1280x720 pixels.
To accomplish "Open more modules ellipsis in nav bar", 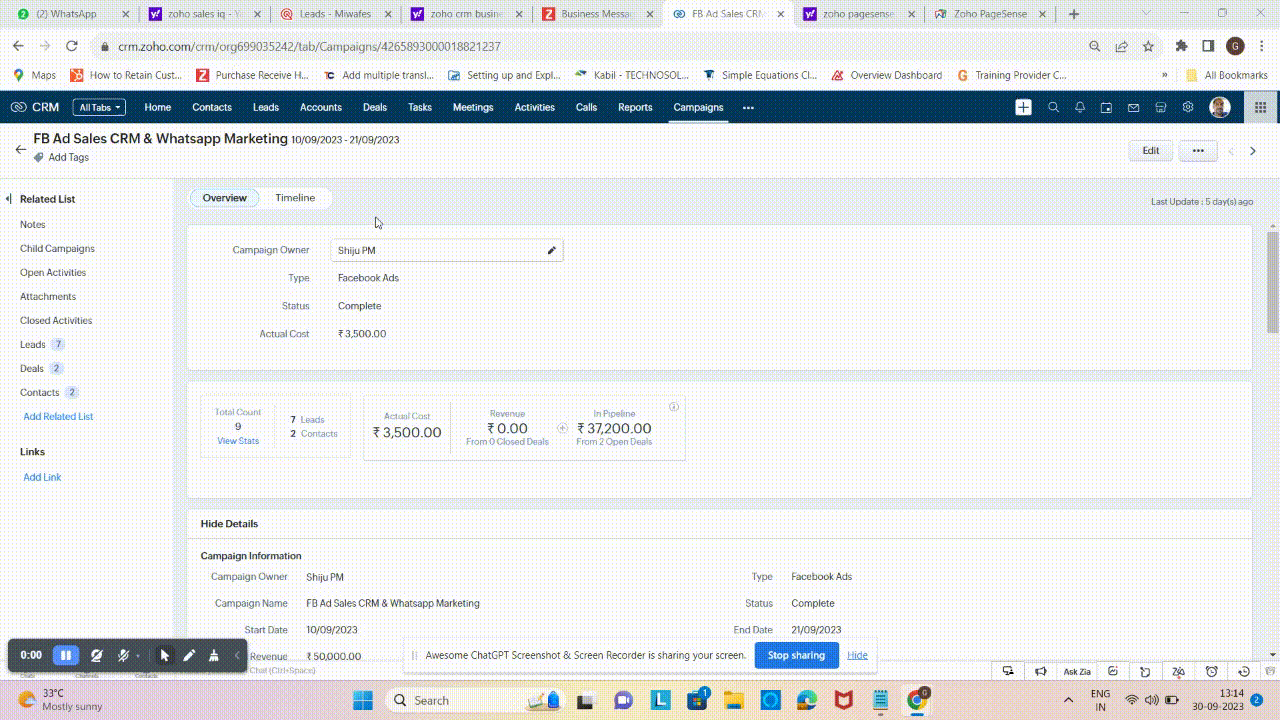I will [x=748, y=107].
